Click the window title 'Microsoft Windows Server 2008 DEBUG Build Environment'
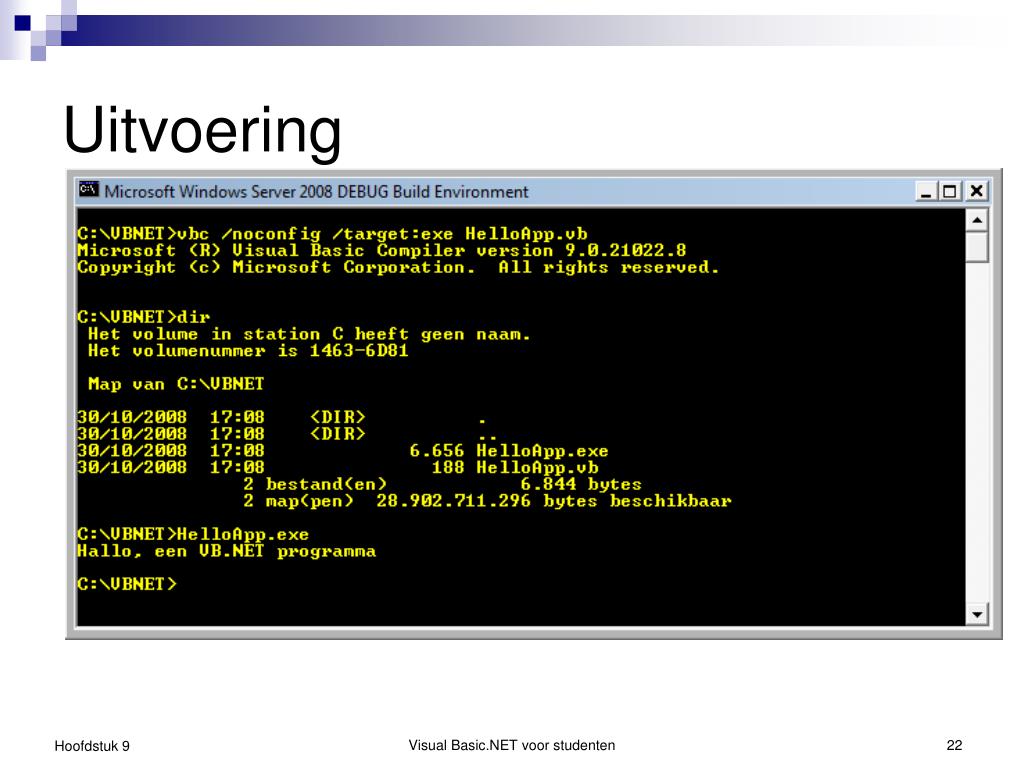This screenshot has width=1024, height=768. [316, 191]
